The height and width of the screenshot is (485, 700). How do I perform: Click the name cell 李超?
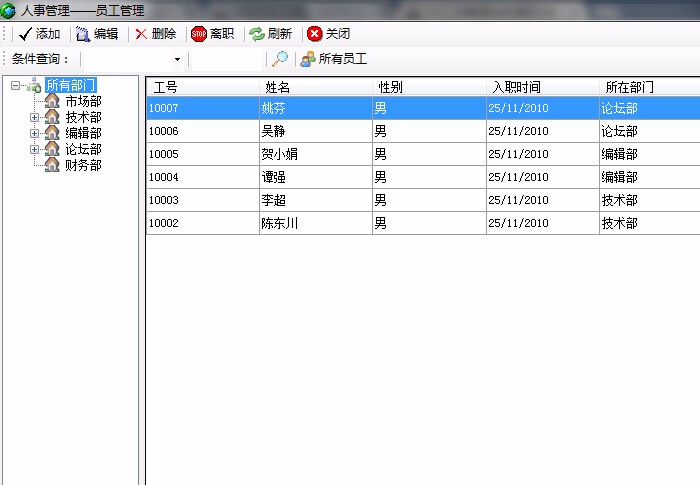[316, 200]
